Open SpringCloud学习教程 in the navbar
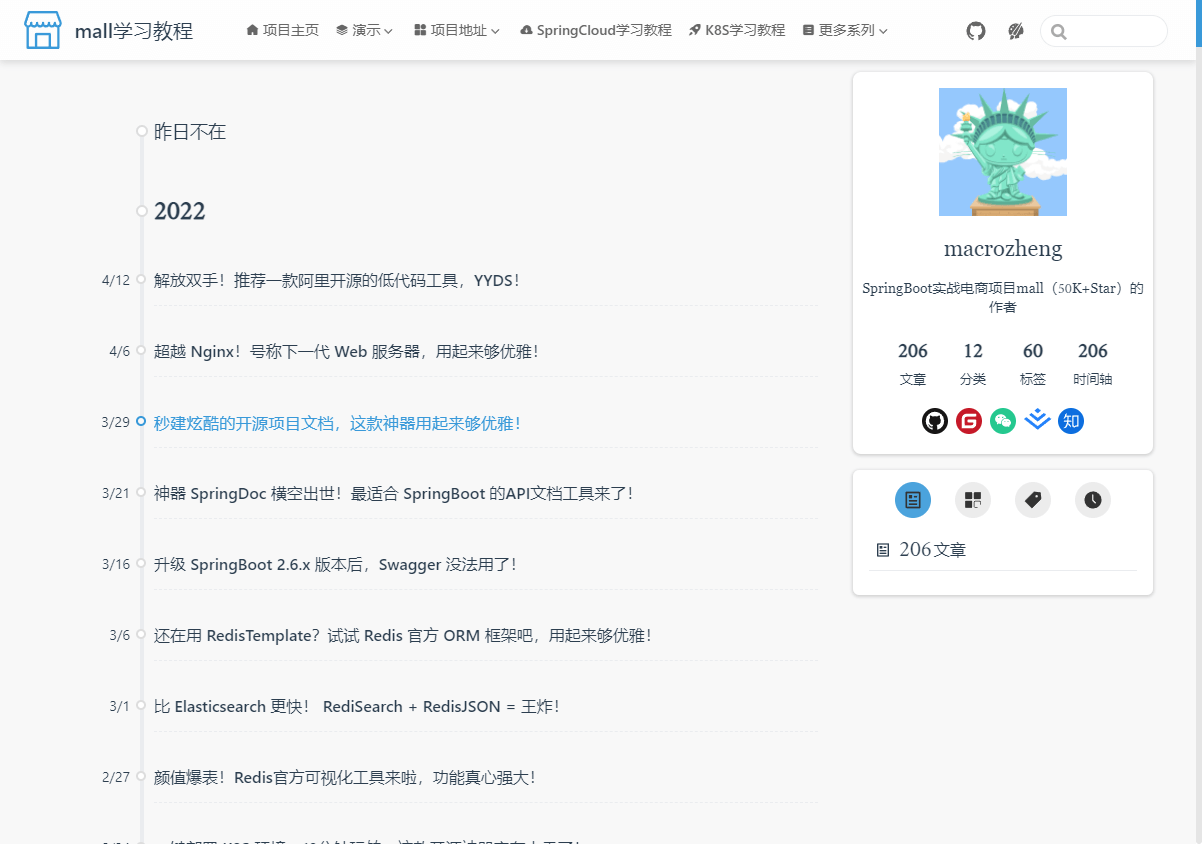Image resolution: width=1202 pixels, height=844 pixels. click(x=596, y=30)
